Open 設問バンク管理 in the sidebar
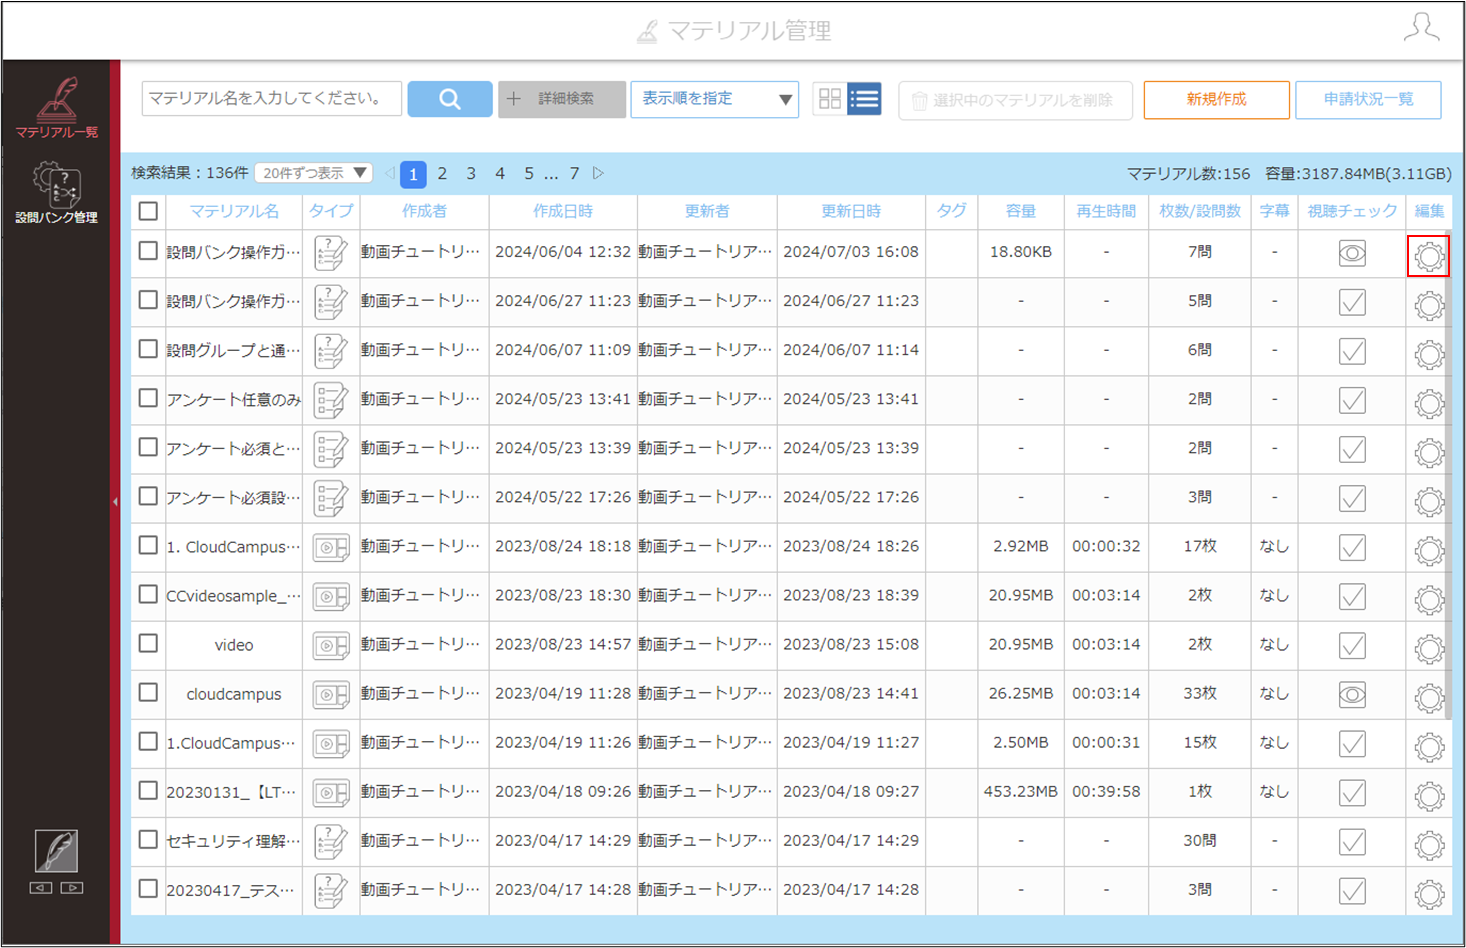The image size is (1466, 948). click(x=56, y=193)
